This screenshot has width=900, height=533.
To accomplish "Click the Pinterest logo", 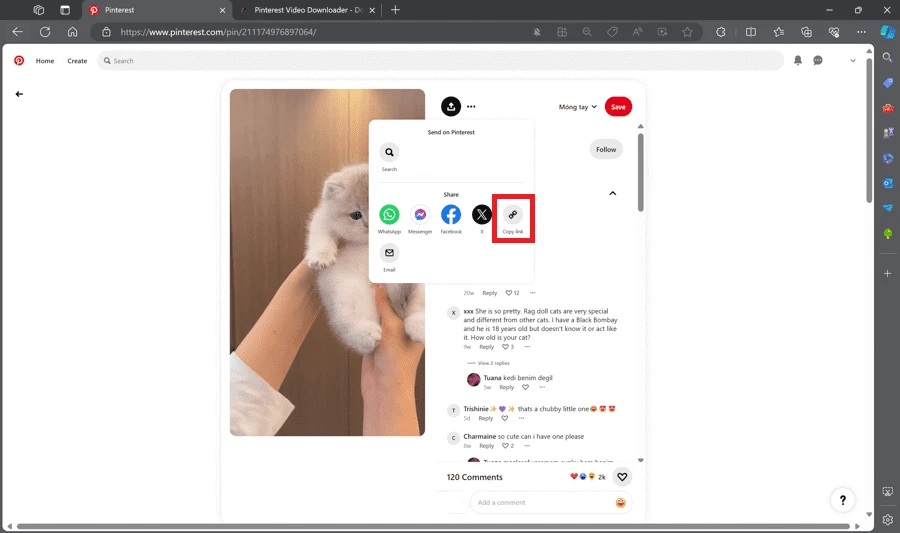I will (19, 60).
